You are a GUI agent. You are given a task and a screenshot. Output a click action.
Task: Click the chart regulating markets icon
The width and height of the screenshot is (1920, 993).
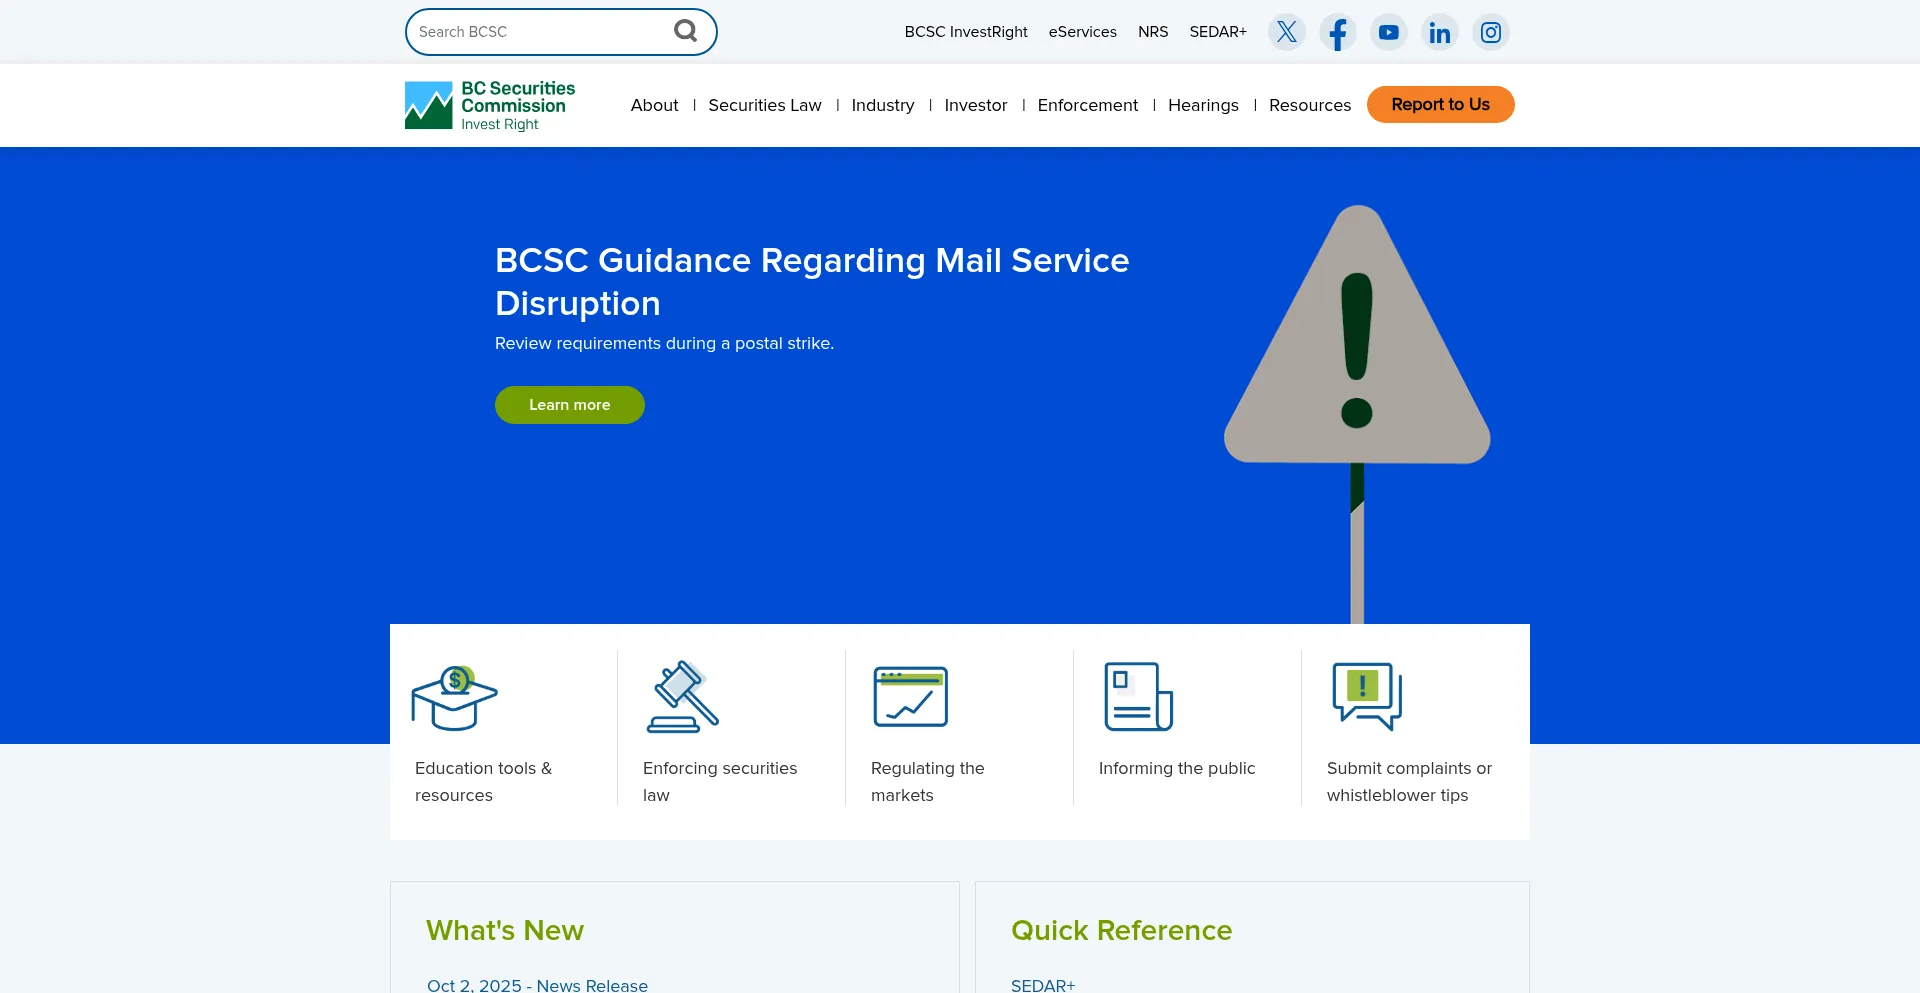coord(910,697)
